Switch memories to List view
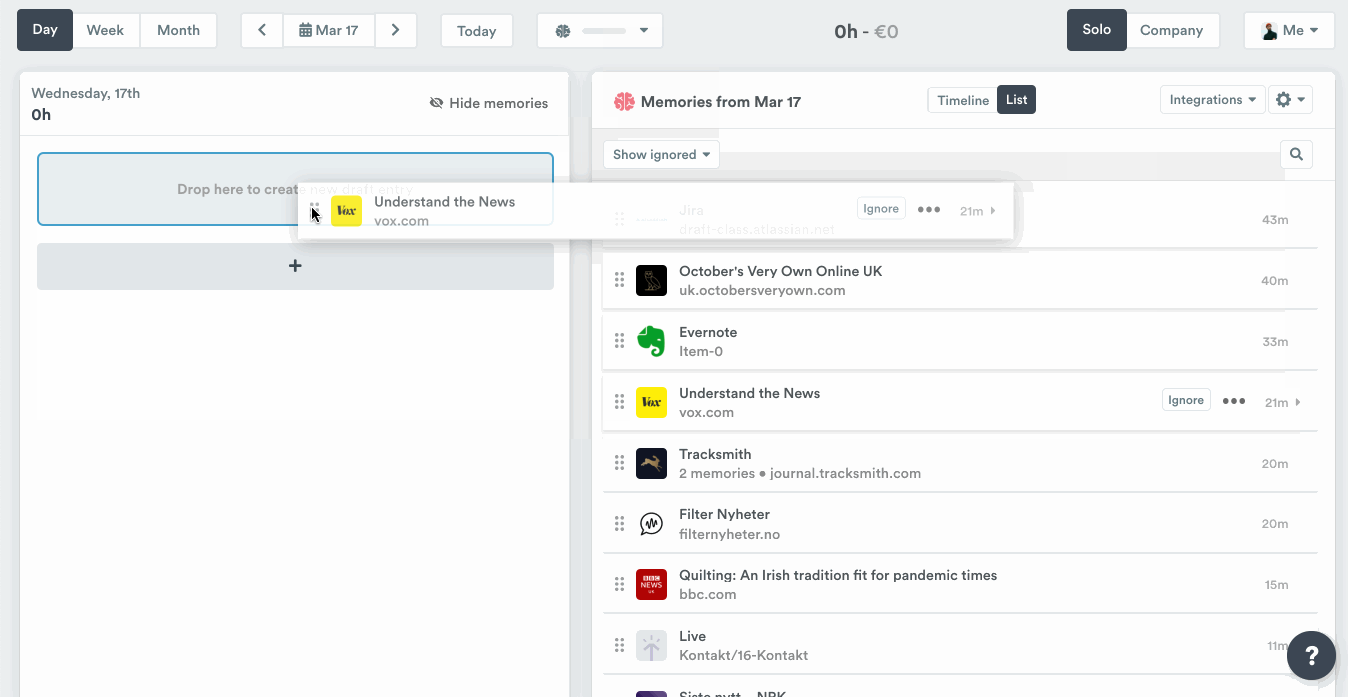This screenshot has height=697, width=1348. (x=1017, y=100)
